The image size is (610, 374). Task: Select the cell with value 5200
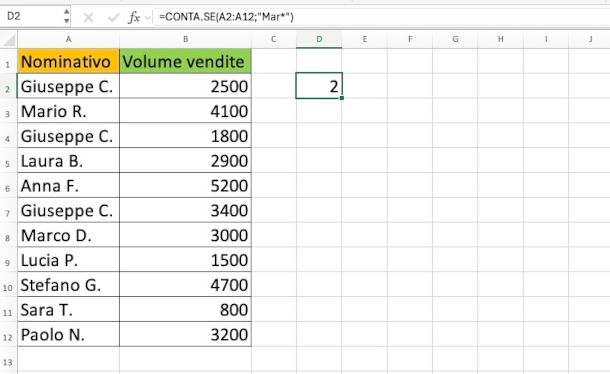tap(186, 186)
